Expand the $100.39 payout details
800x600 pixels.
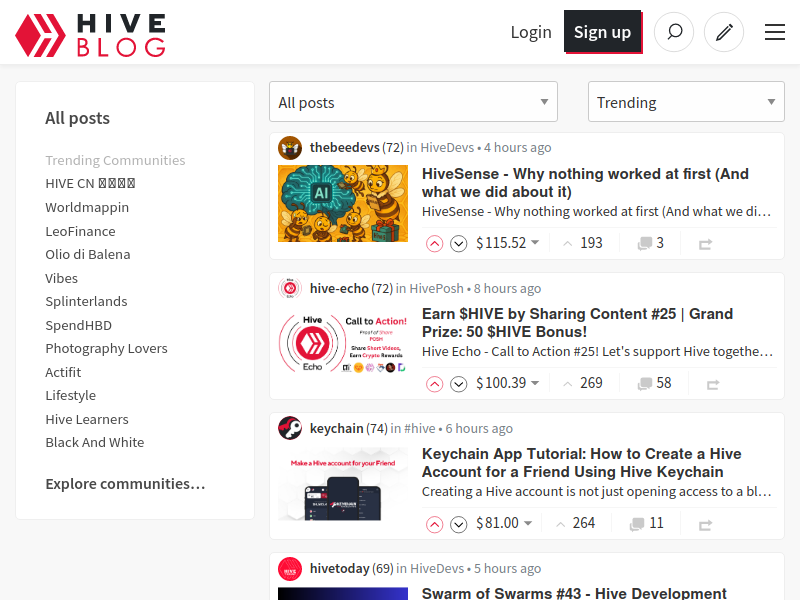pos(508,383)
